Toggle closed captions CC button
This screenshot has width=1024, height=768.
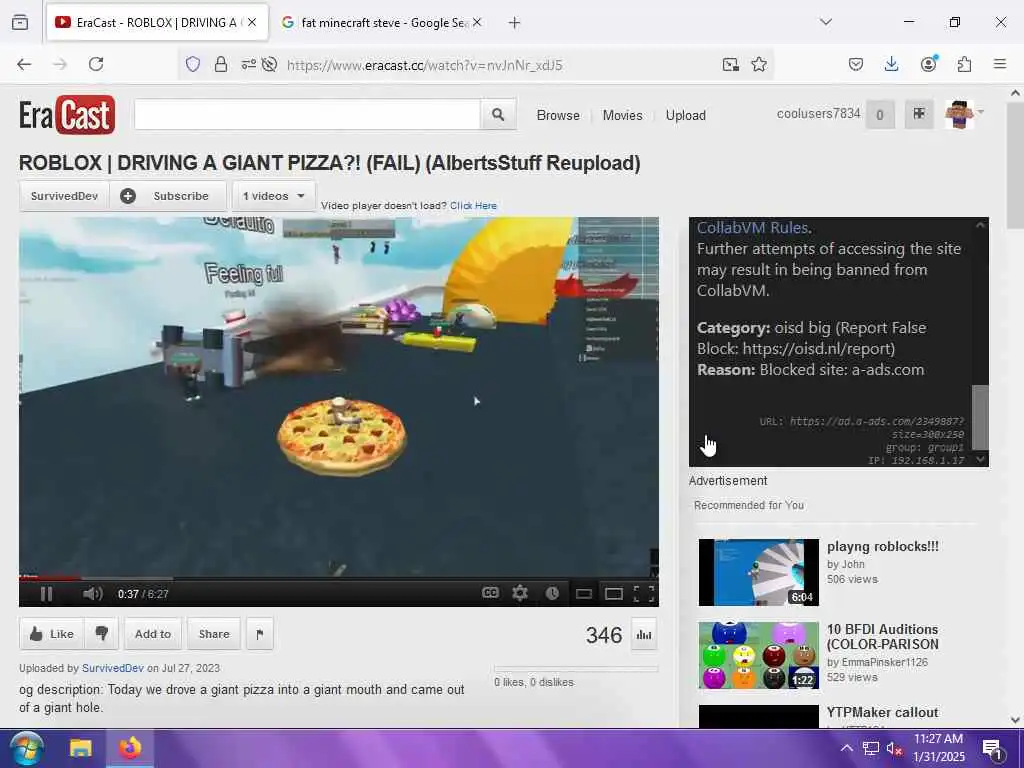(490, 593)
